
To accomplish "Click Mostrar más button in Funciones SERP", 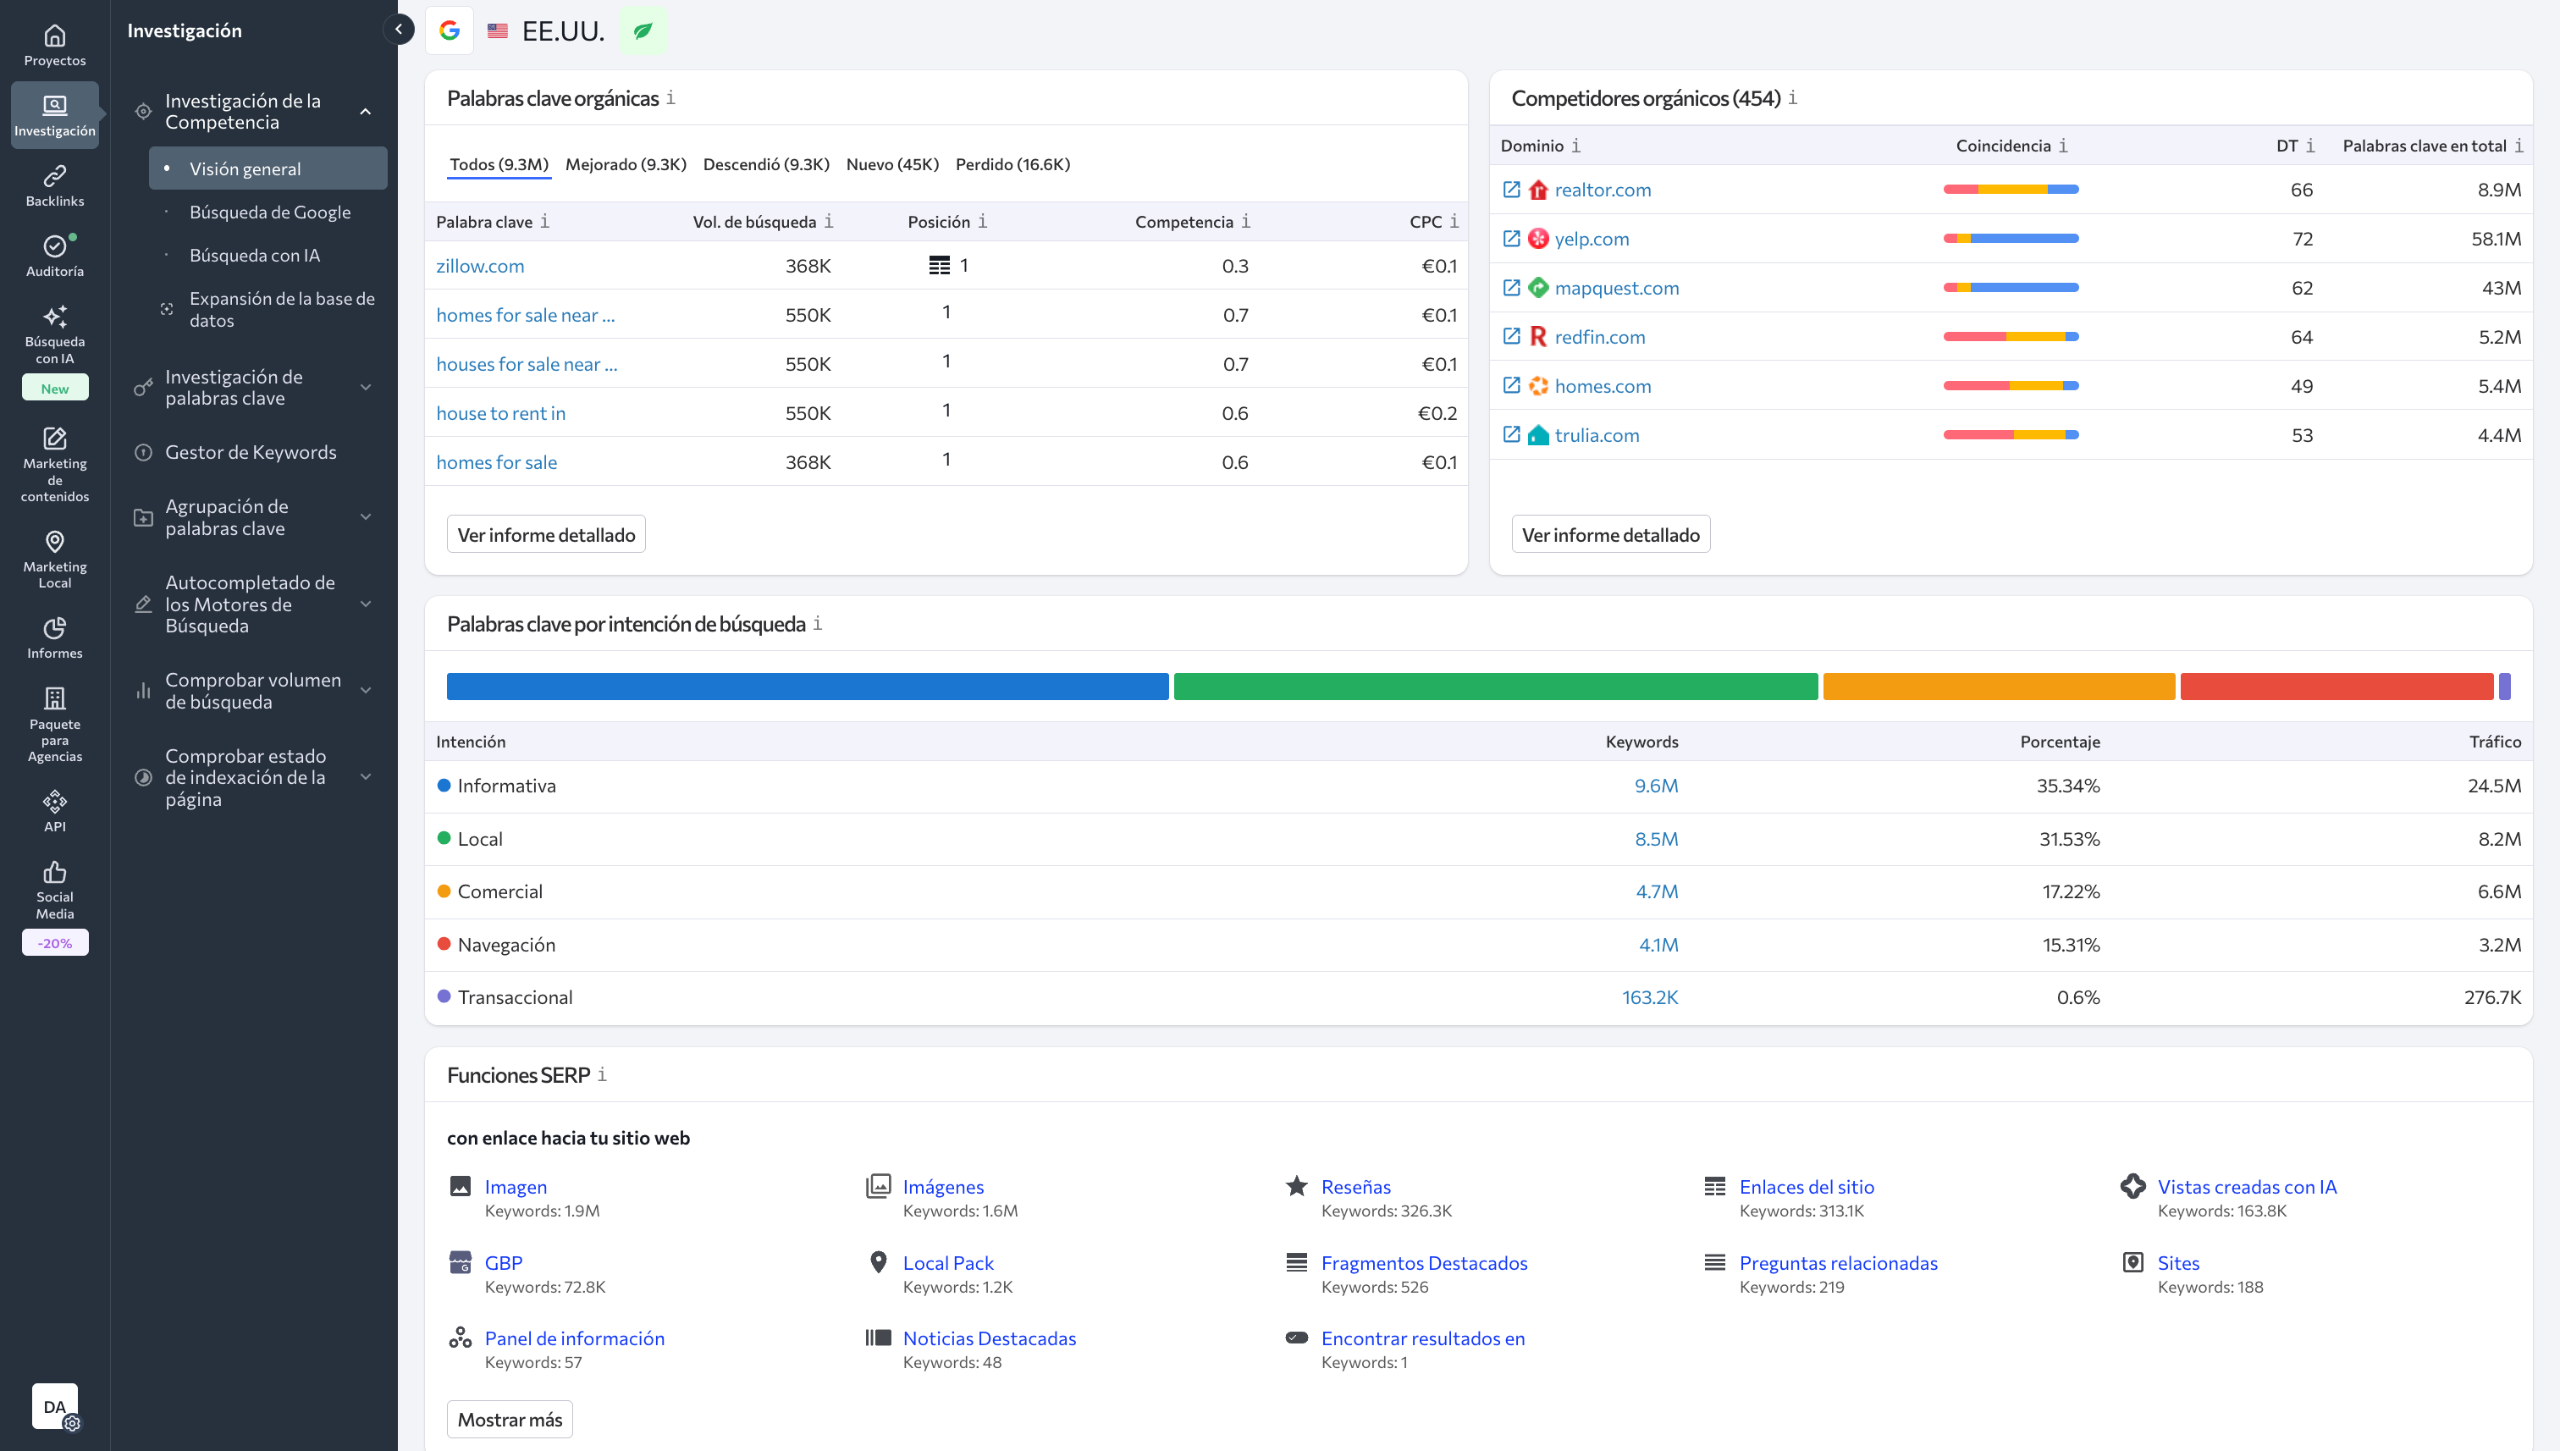I will coord(509,1419).
